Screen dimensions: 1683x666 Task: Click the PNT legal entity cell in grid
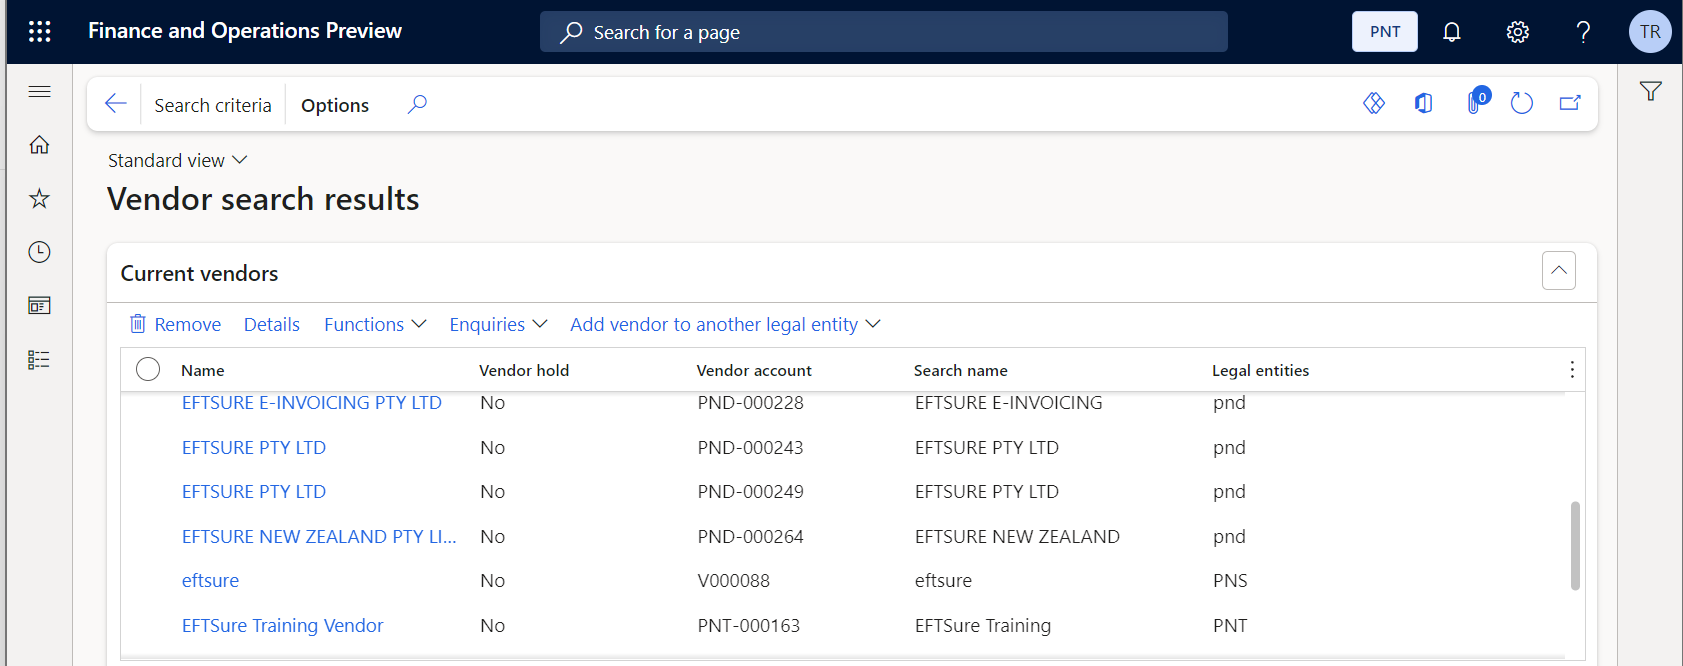[1230, 626]
